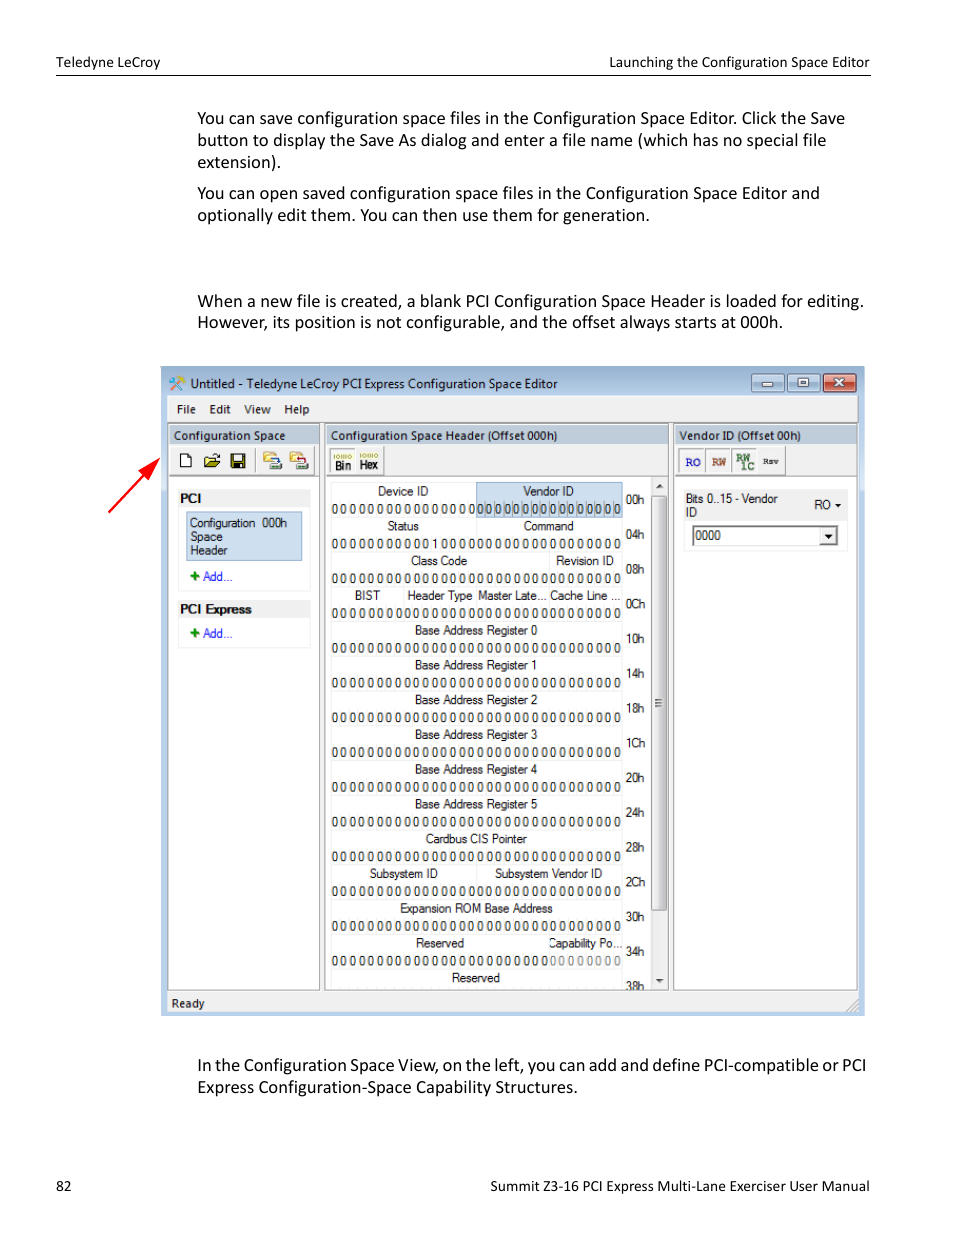Set attribute to RW

click(x=719, y=462)
